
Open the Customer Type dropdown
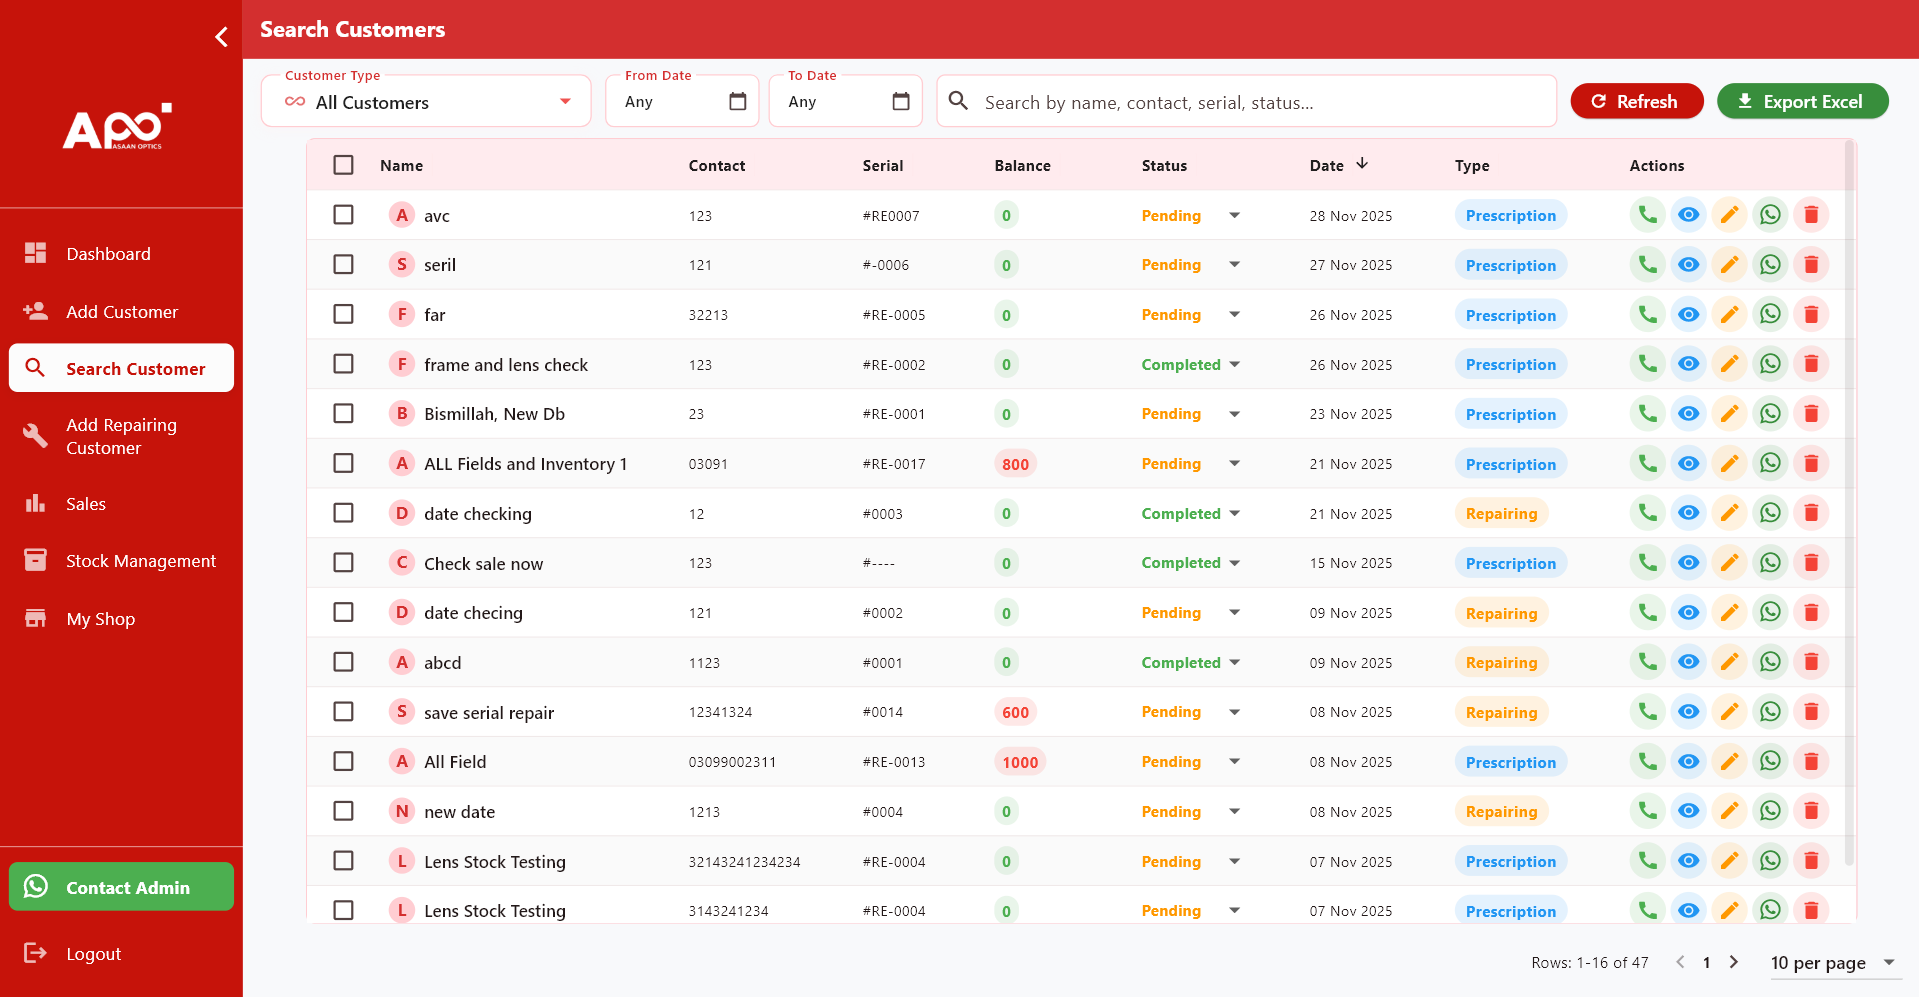click(x=426, y=102)
